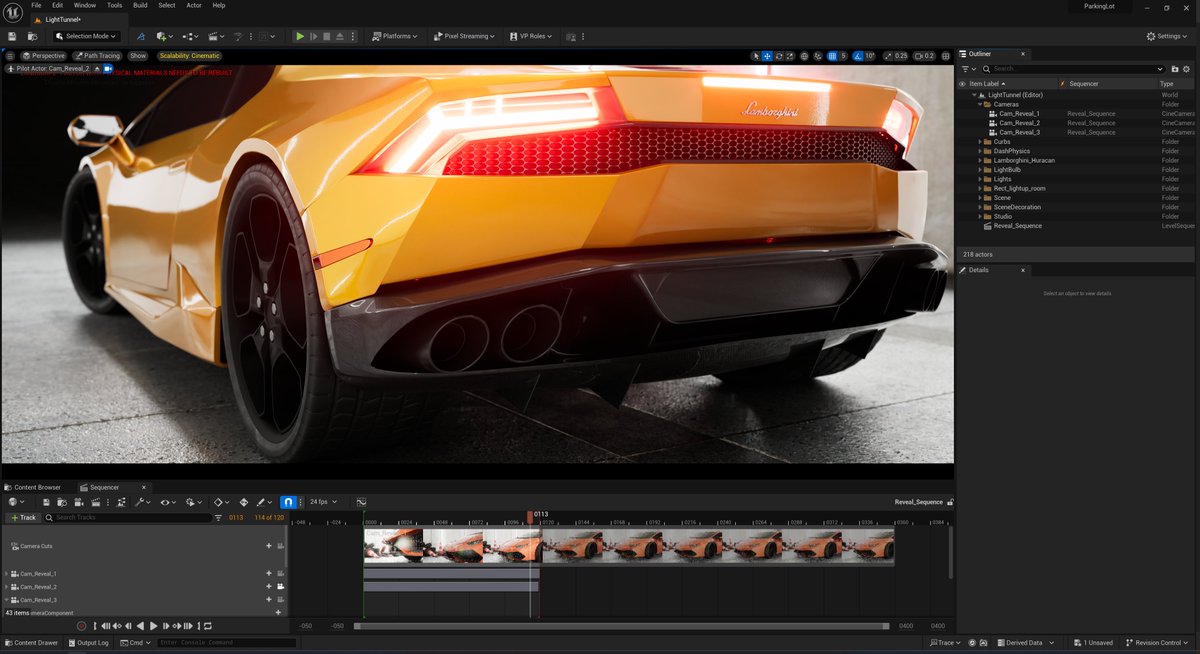Viewport: 1200px width, 654px height.
Task: Open the grid snap value 5 menu
Action: coord(844,56)
